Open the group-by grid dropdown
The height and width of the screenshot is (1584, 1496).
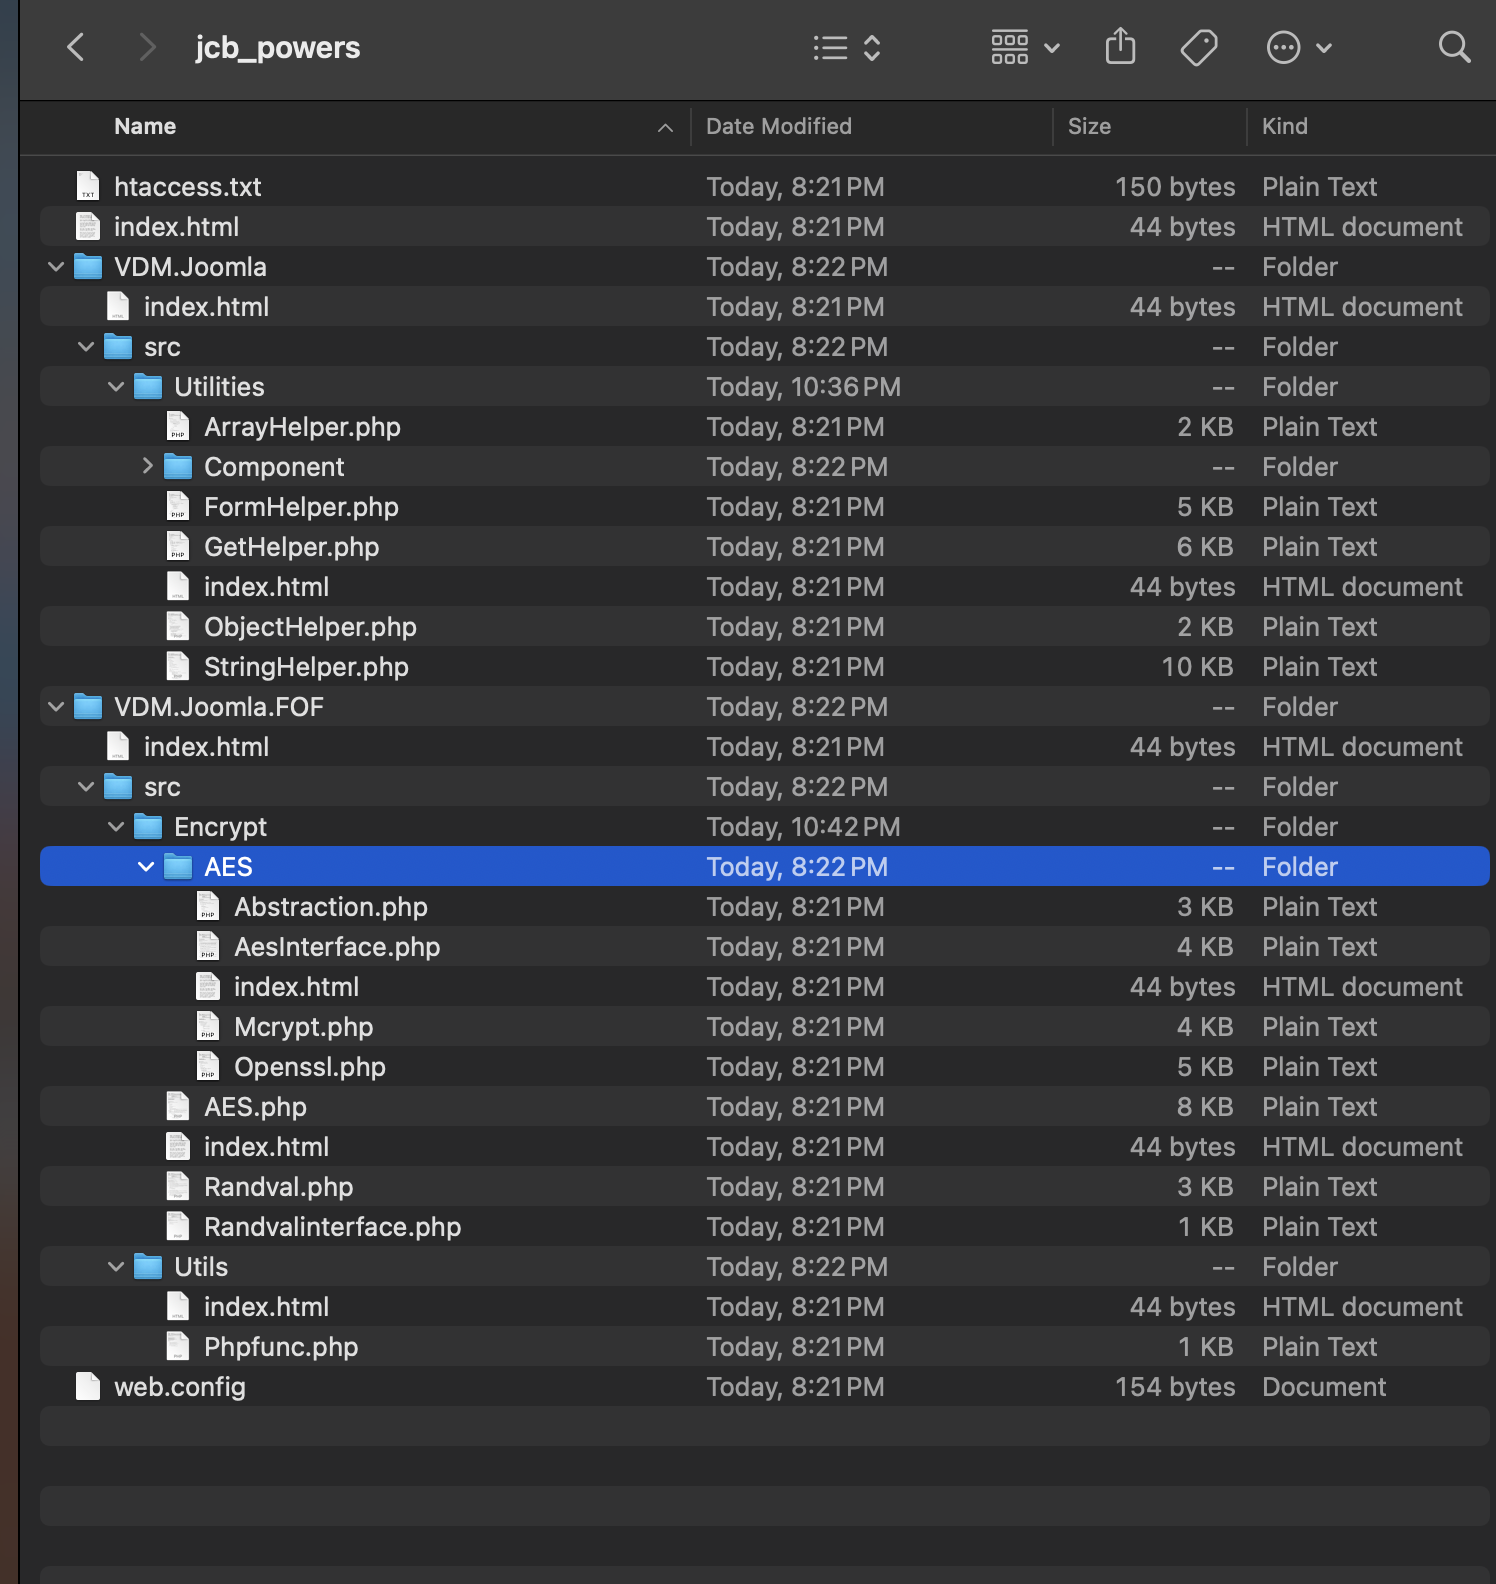1025,47
